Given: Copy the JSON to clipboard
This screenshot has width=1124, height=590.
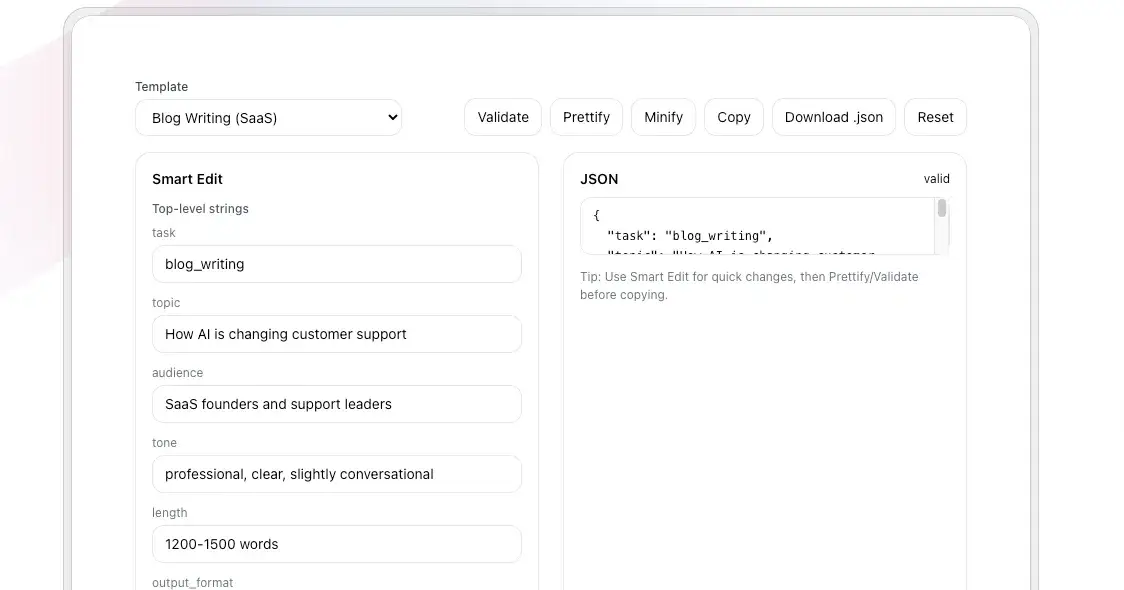Looking at the screenshot, I should (x=733, y=117).
